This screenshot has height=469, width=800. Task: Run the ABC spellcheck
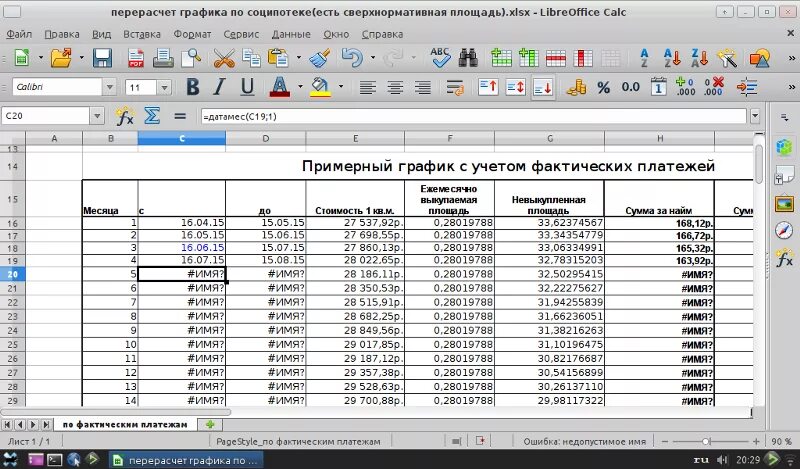[x=440, y=58]
